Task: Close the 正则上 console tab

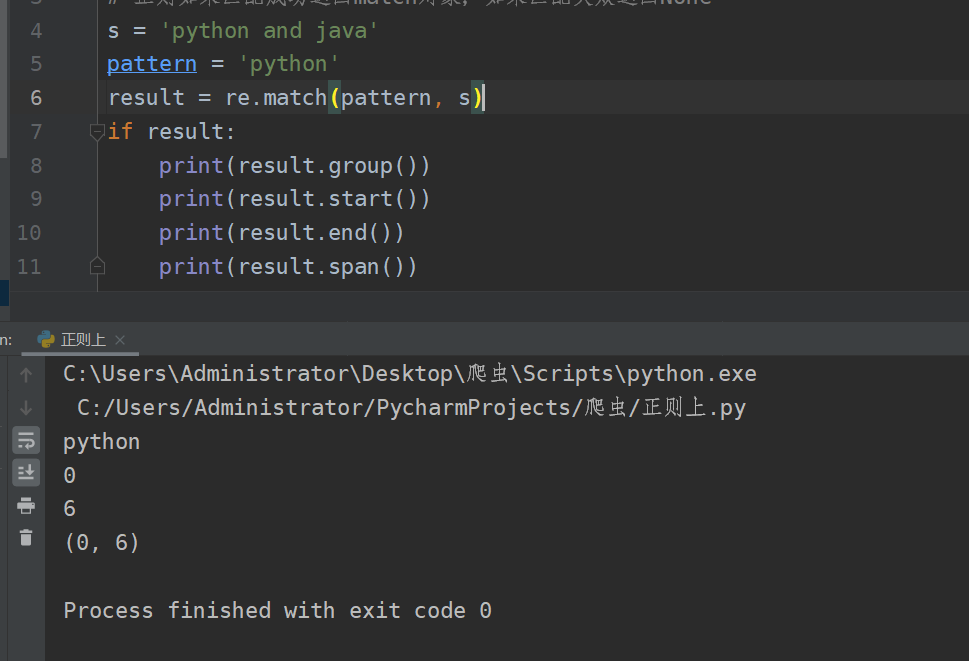Action: pyautogui.click(x=120, y=339)
